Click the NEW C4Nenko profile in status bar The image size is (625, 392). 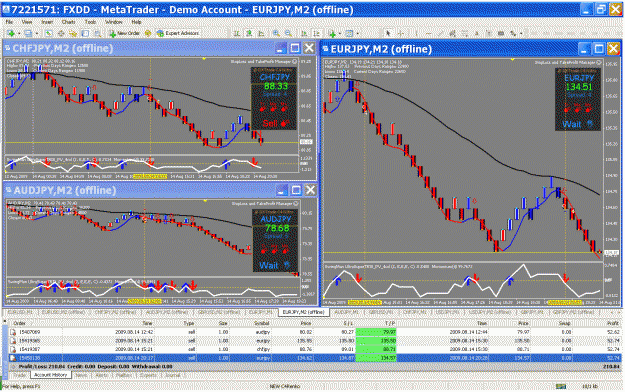coord(285,386)
